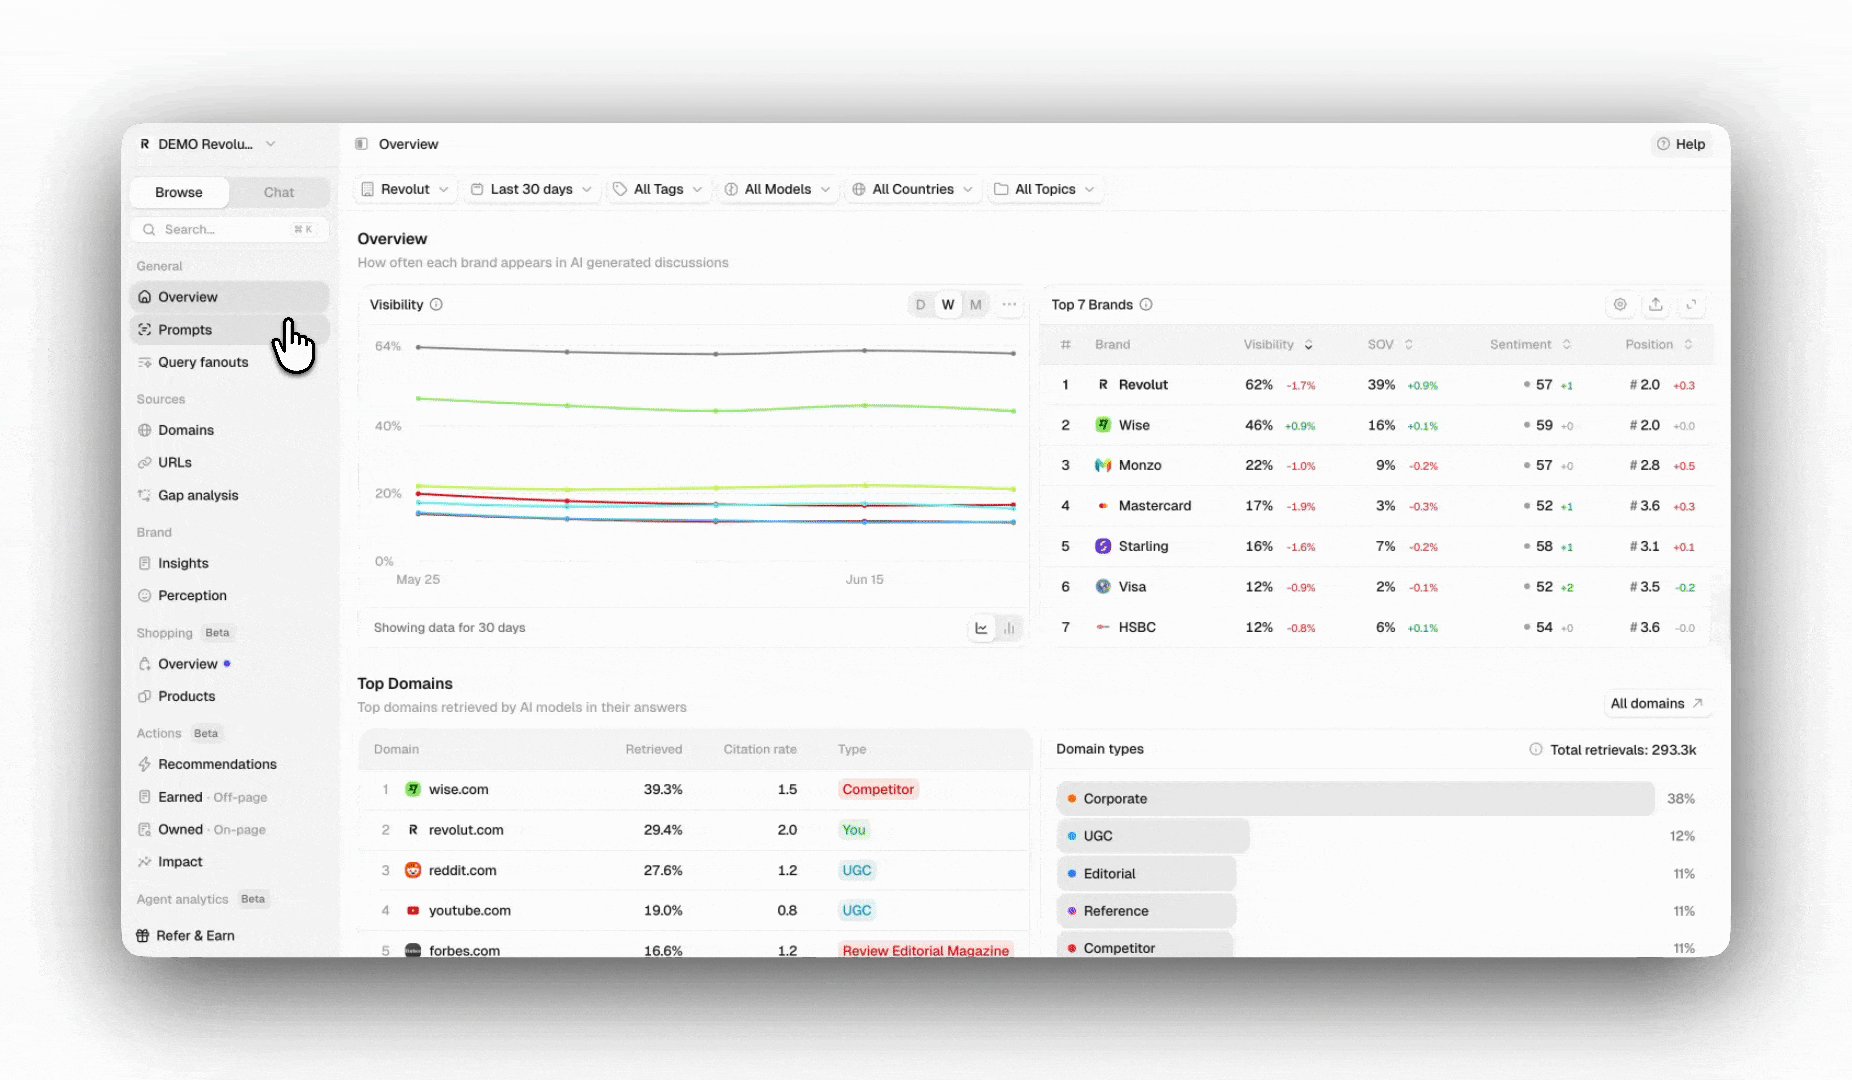Image resolution: width=1852 pixels, height=1080 pixels.
Task: Sort brands table by Sentiment column
Action: coord(1530,345)
